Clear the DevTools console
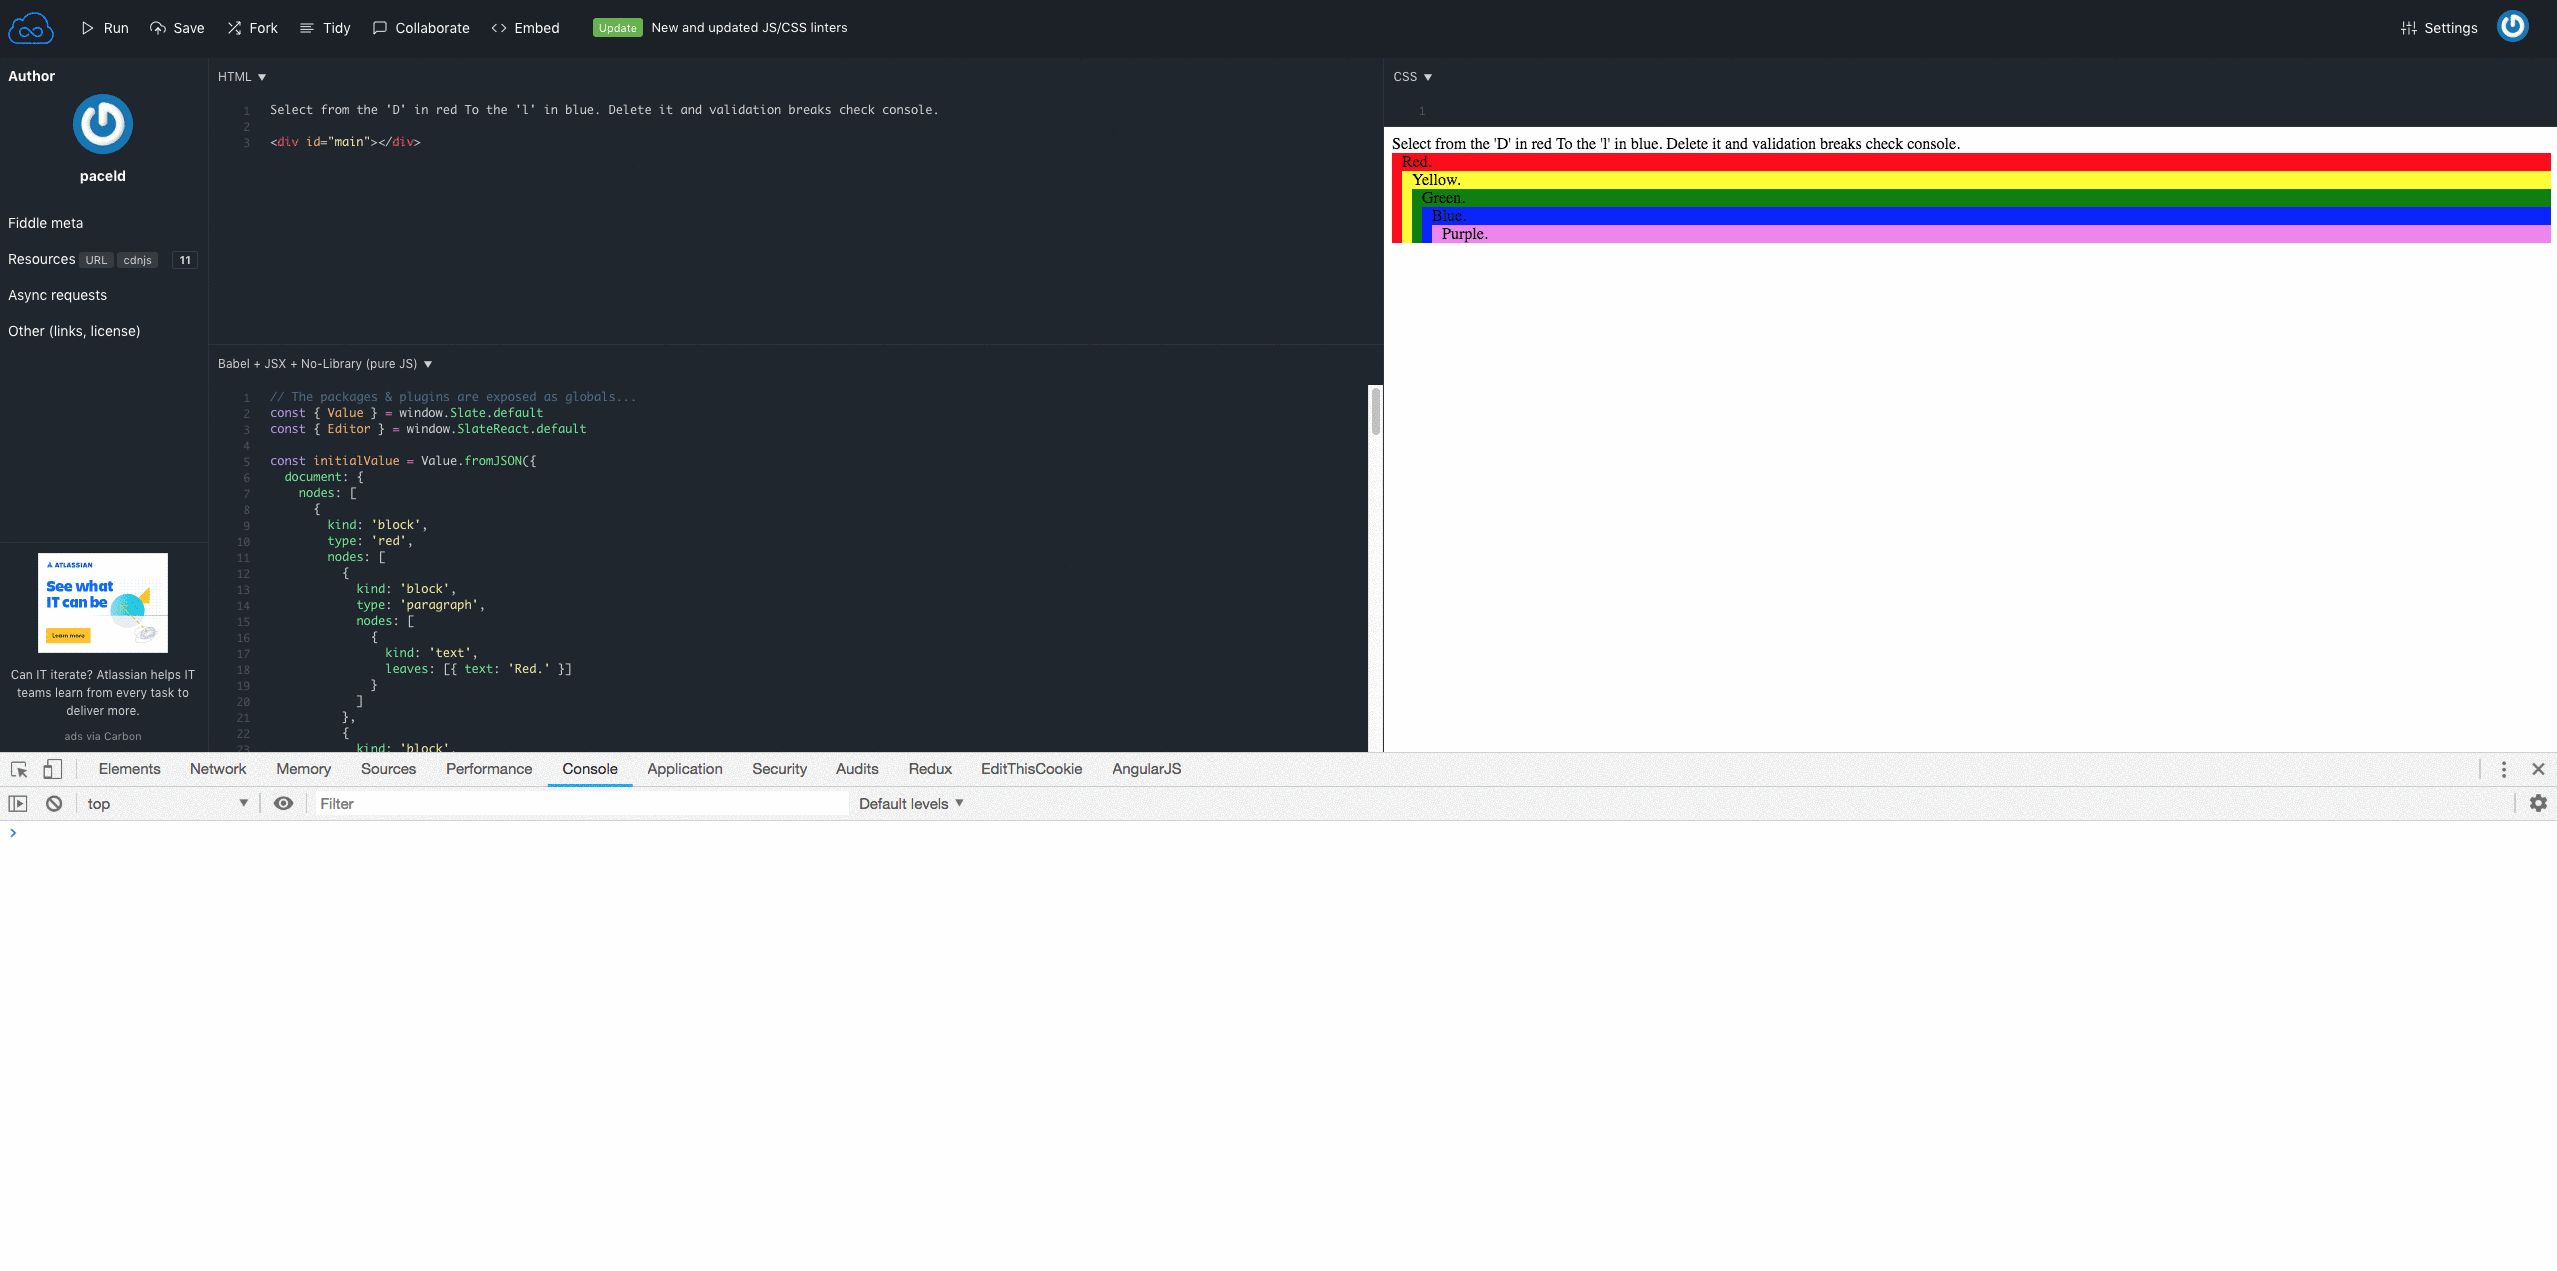Viewport: 2557px width, 1271px height. click(53, 803)
